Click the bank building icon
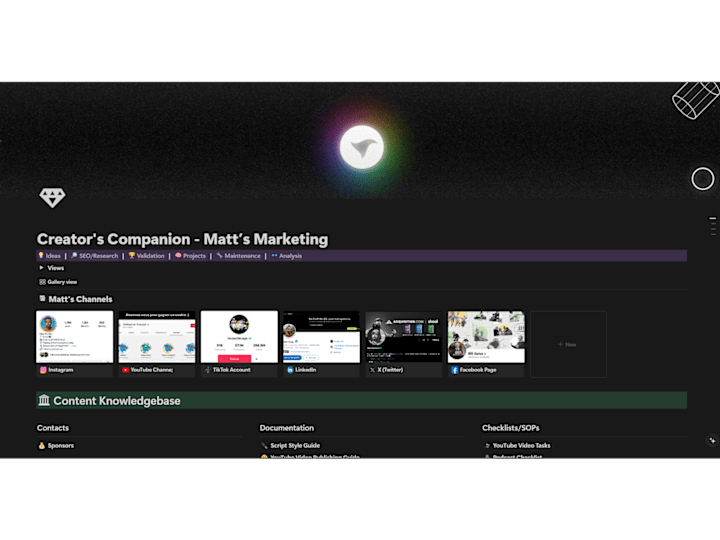This screenshot has width=720, height=540. coord(44,400)
